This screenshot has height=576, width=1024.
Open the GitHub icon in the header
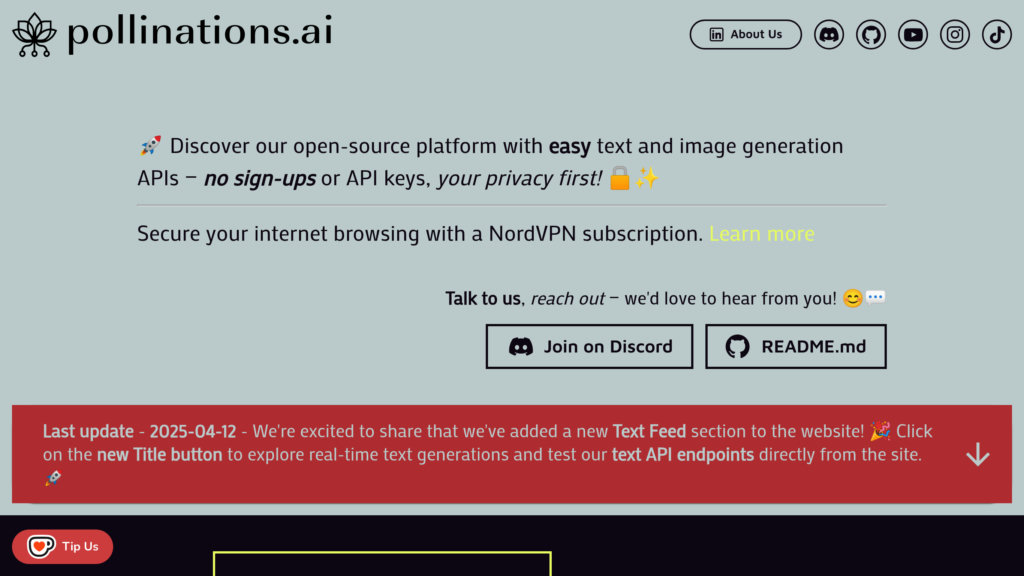871,35
